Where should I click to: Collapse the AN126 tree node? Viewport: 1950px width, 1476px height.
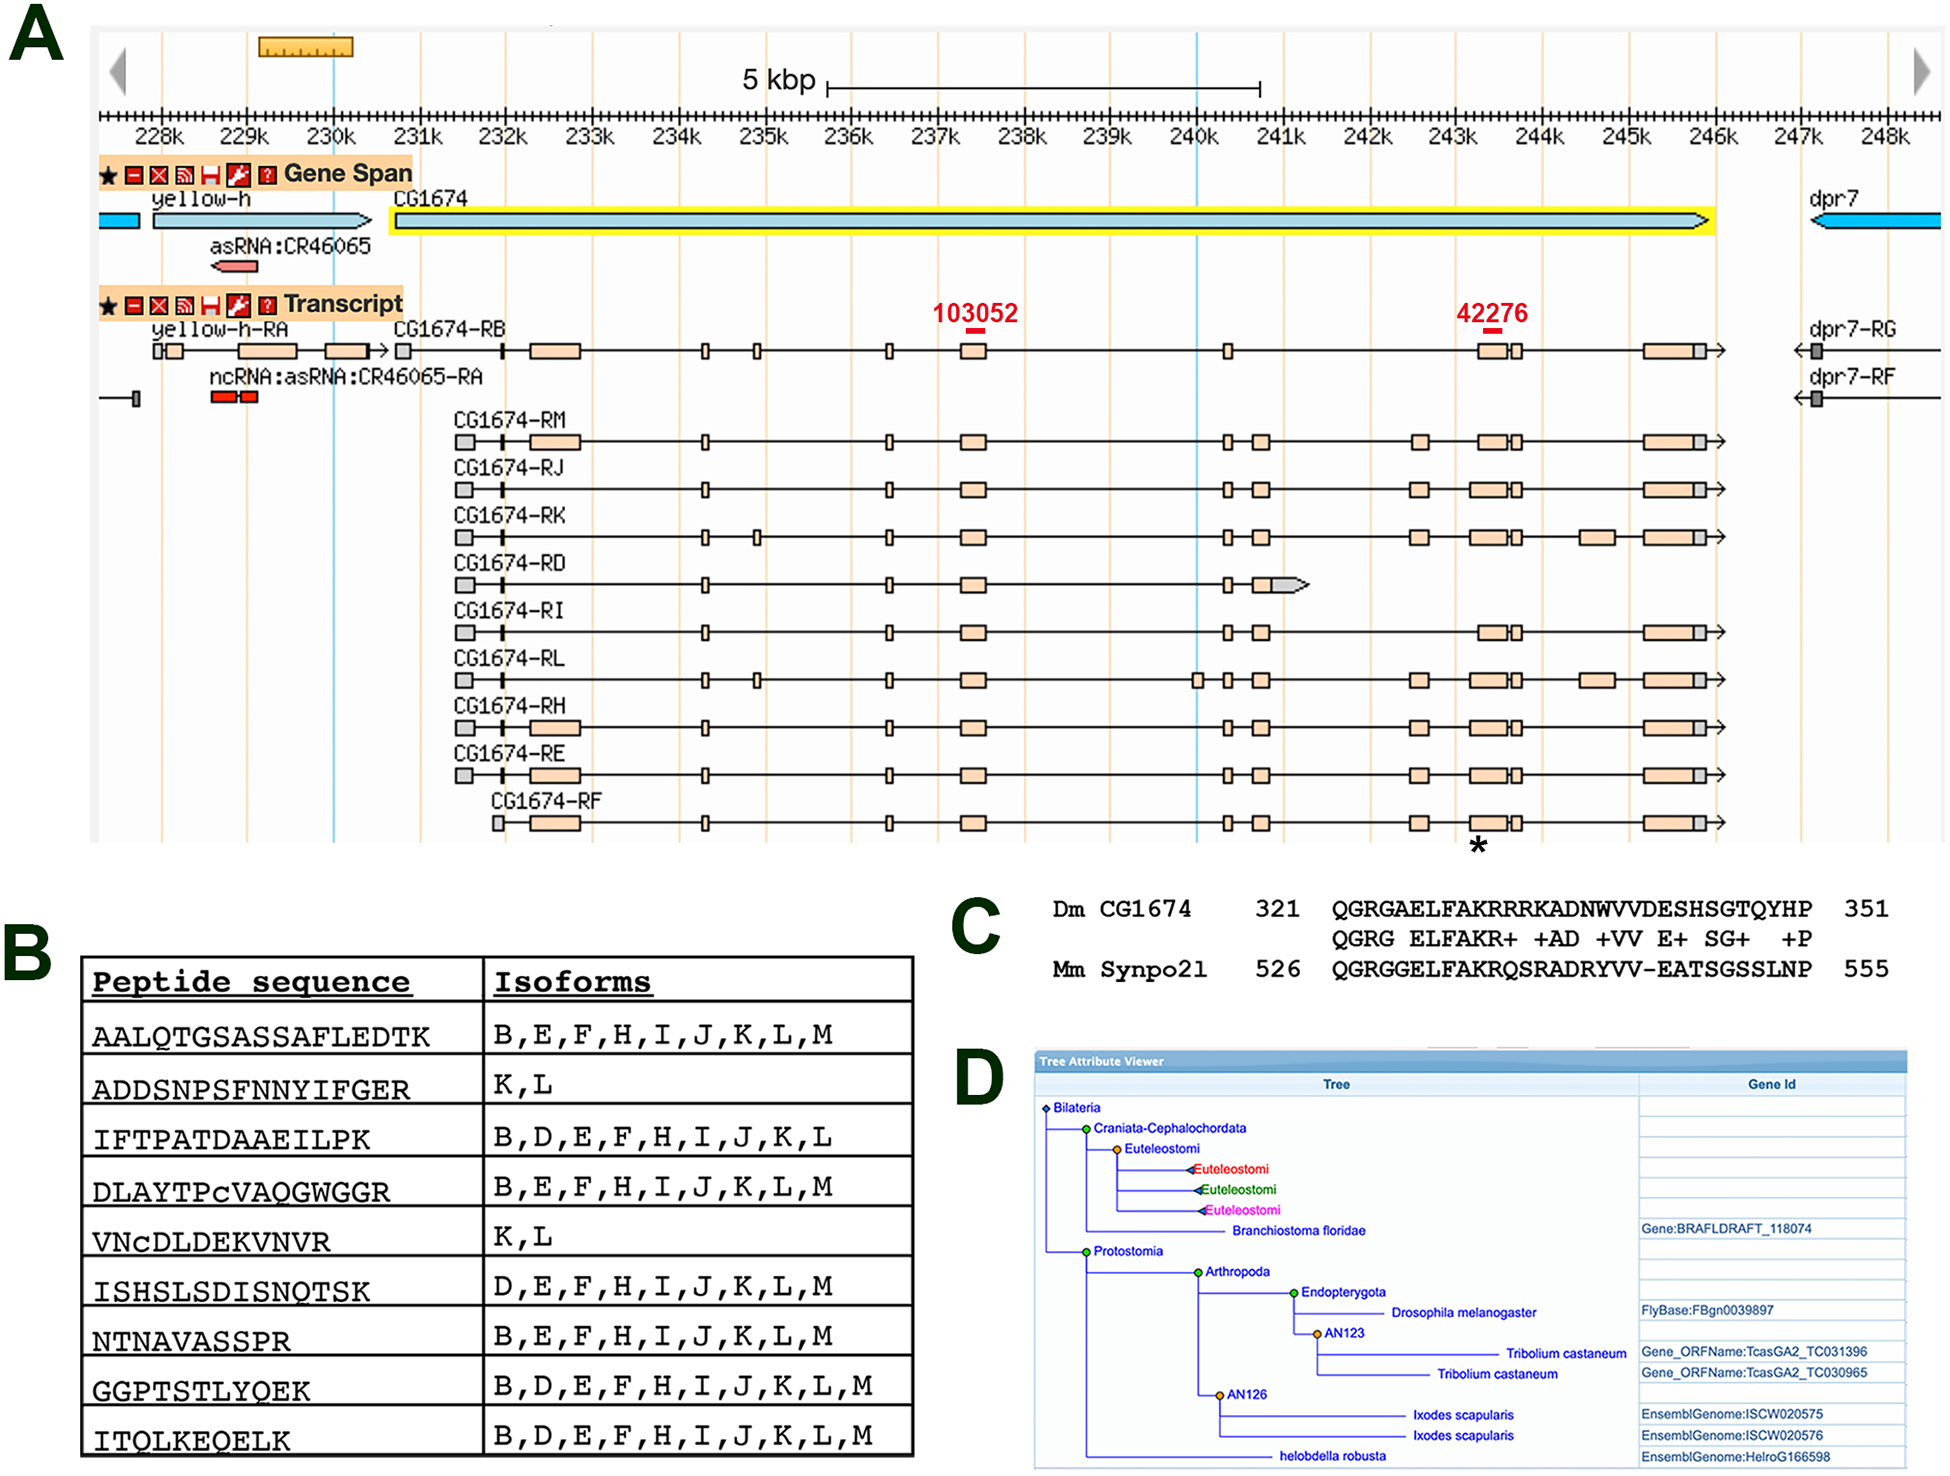(1219, 1395)
